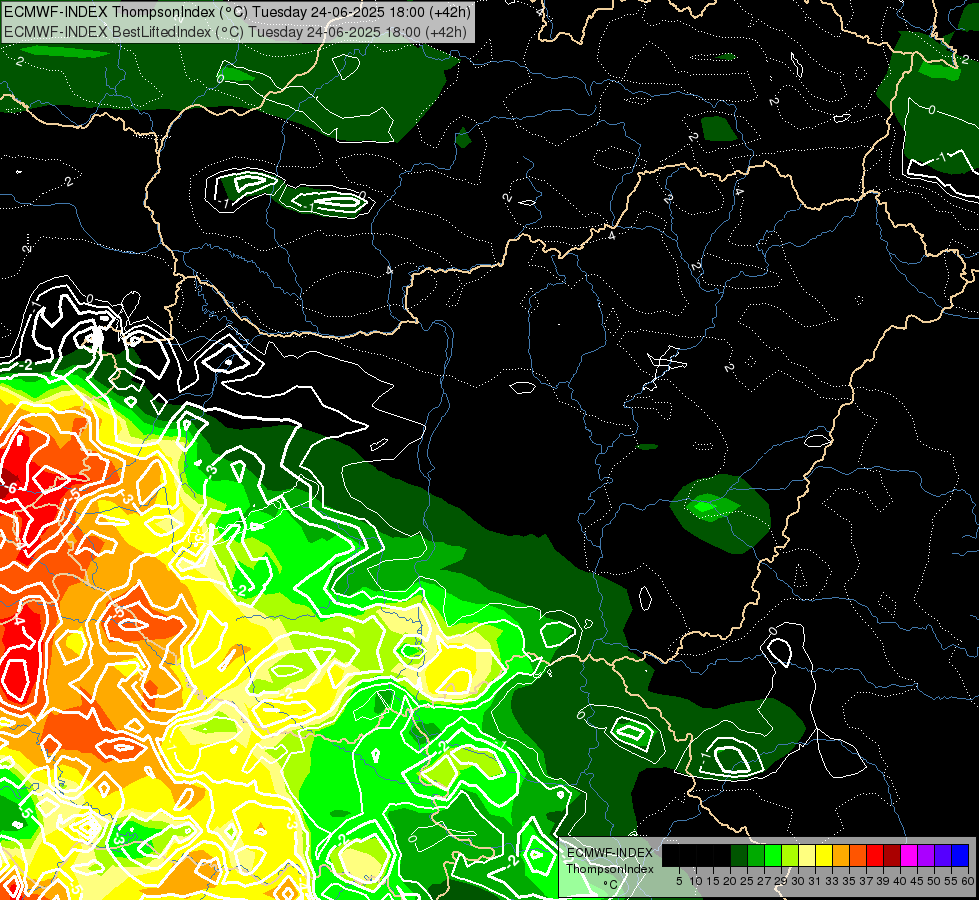Select the yellow 31-33 legend swatch

coord(824,856)
